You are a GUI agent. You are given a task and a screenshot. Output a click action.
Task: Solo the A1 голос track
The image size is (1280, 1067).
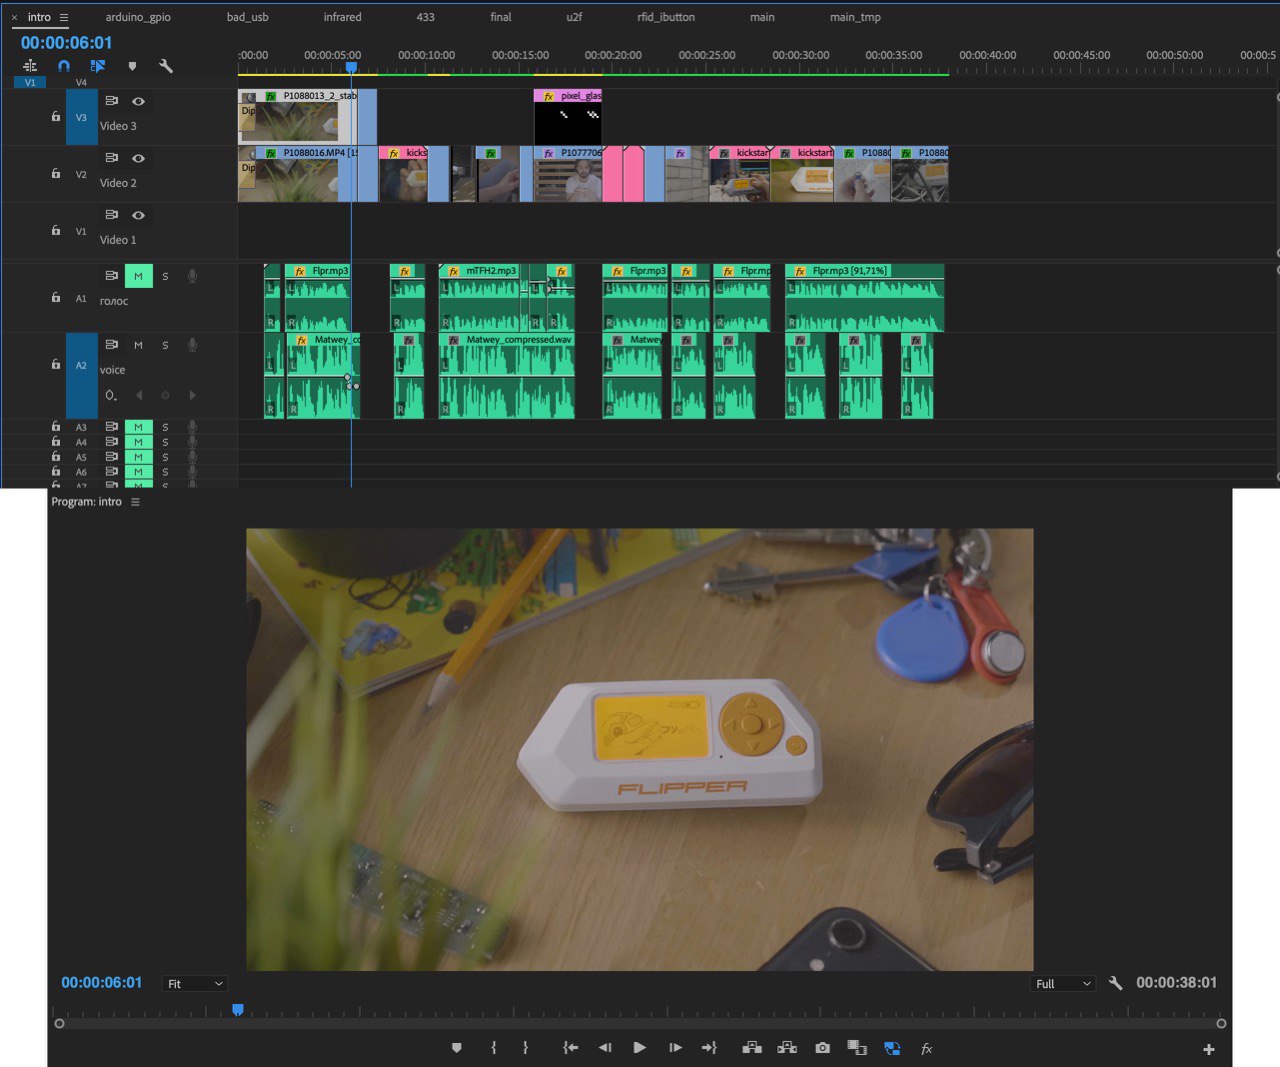tap(165, 276)
